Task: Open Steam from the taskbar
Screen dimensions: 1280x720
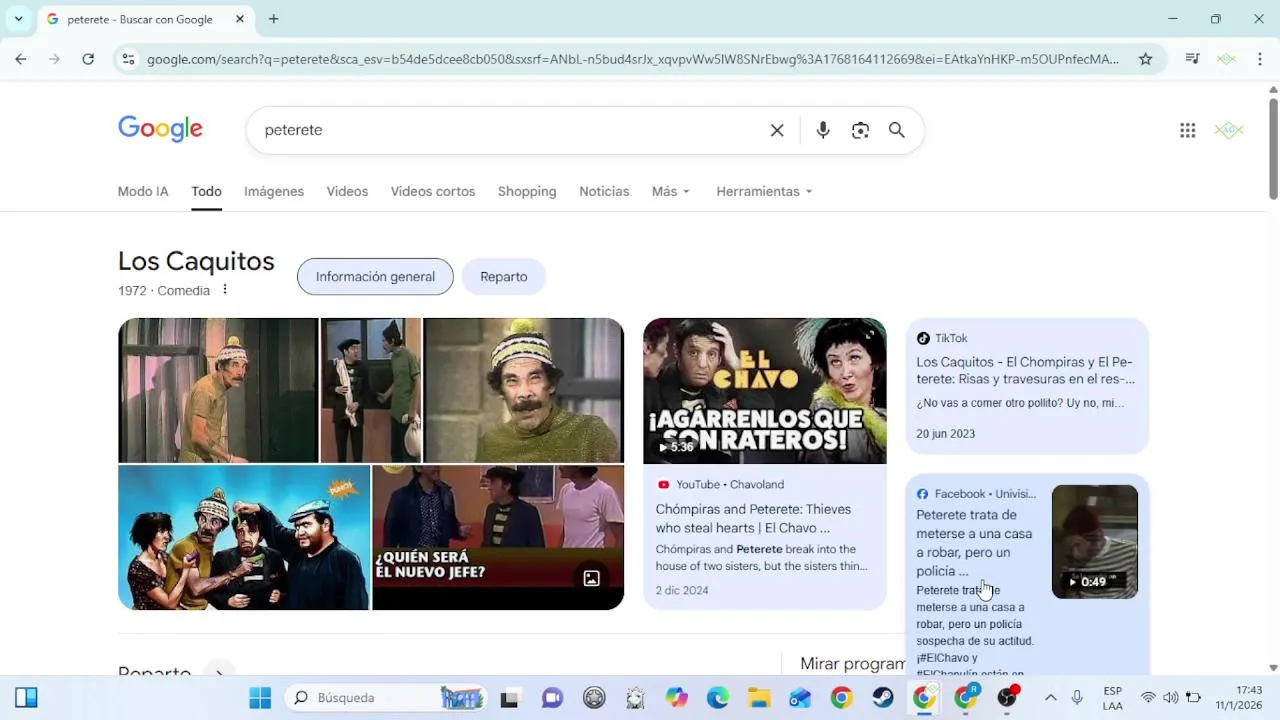Action: [883, 697]
